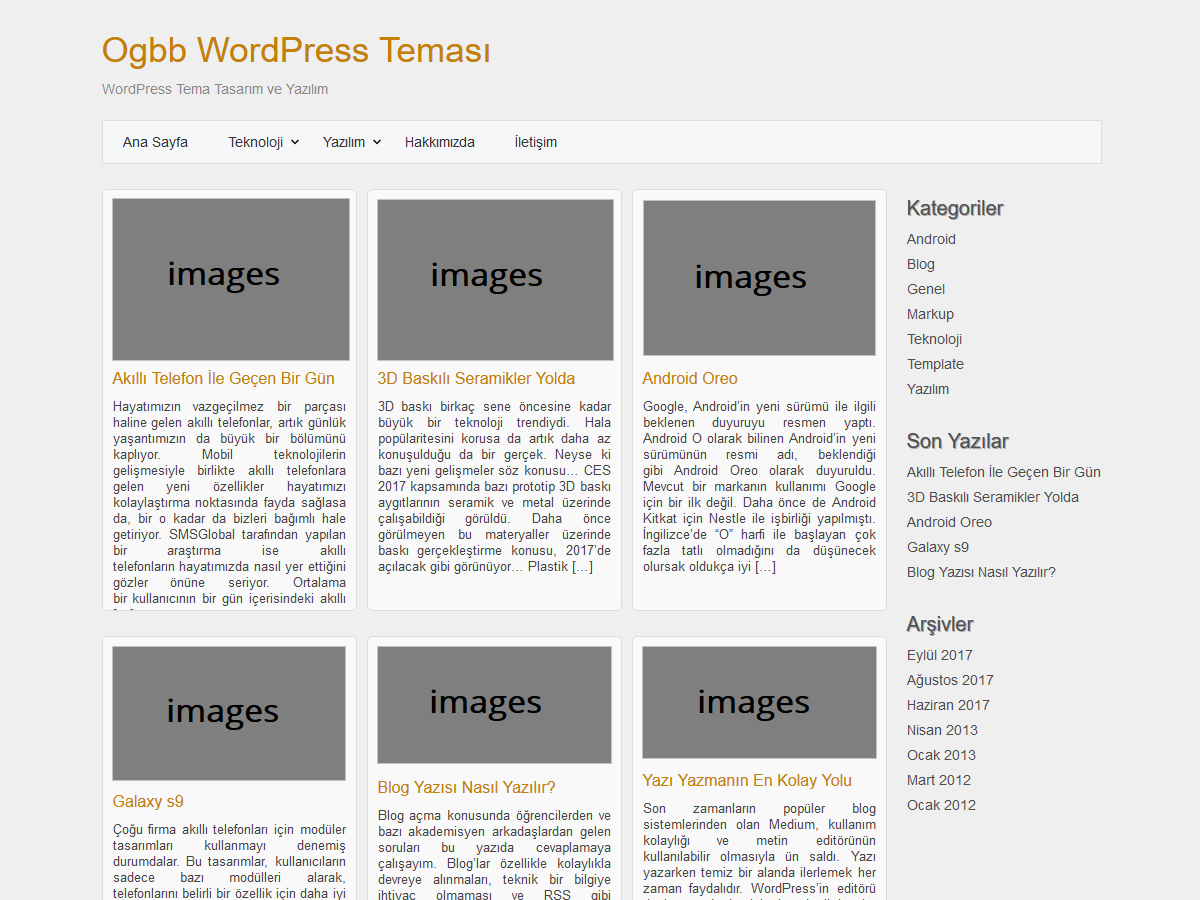Open Galaxy s9 in Son Yazılar list
Image resolution: width=1200 pixels, height=900 pixels.
point(937,547)
